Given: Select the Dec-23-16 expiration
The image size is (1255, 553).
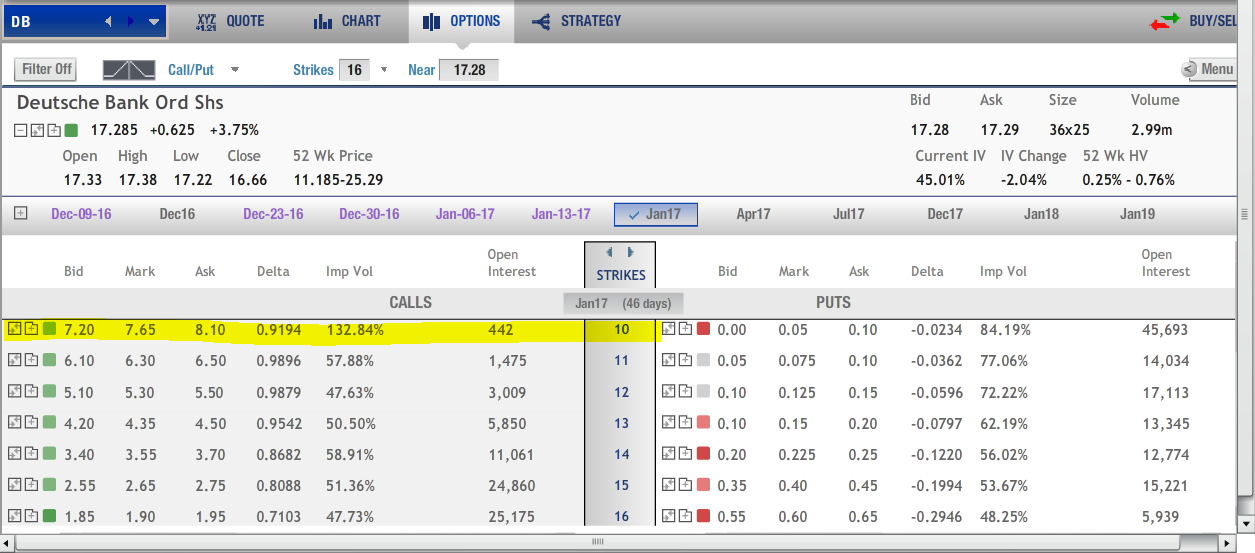Looking at the screenshot, I should (273, 214).
